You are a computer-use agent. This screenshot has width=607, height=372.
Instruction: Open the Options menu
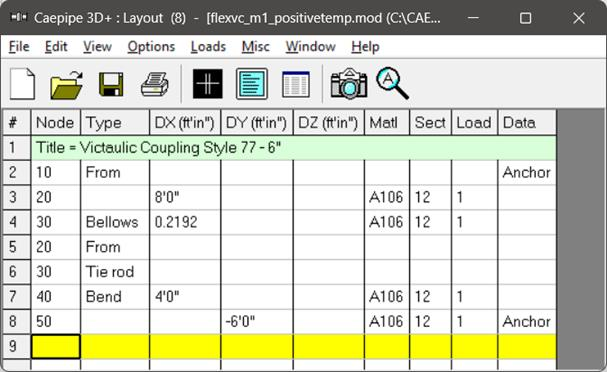click(x=151, y=47)
